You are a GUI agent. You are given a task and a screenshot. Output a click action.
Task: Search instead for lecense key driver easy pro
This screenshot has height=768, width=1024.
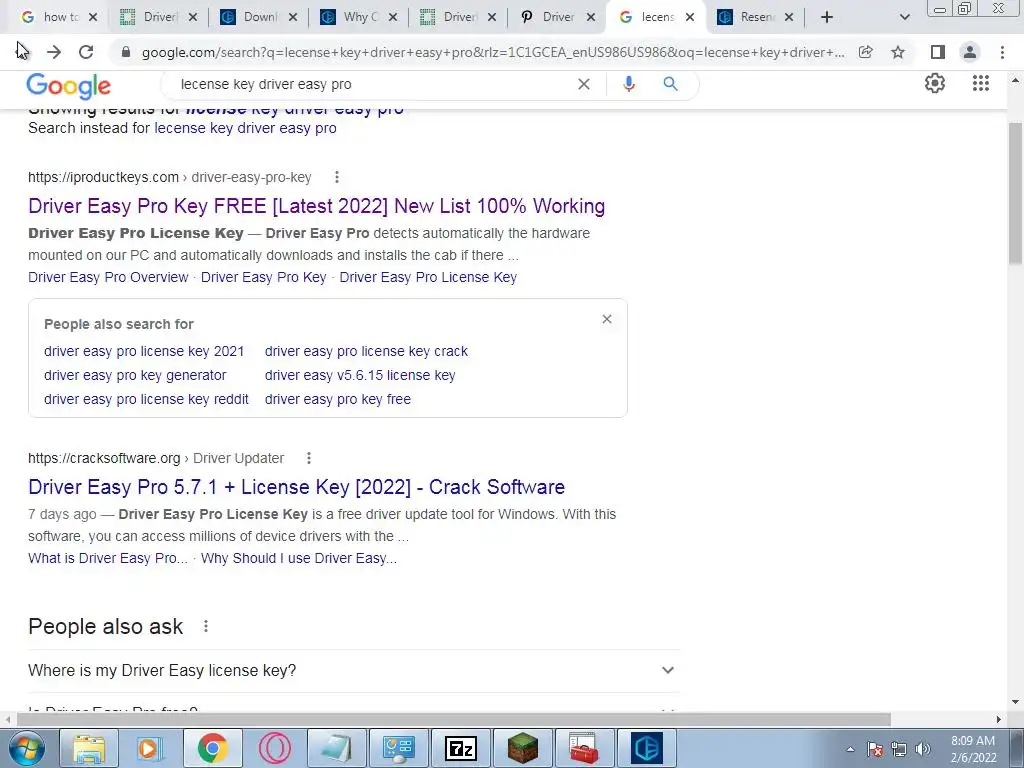246,128
